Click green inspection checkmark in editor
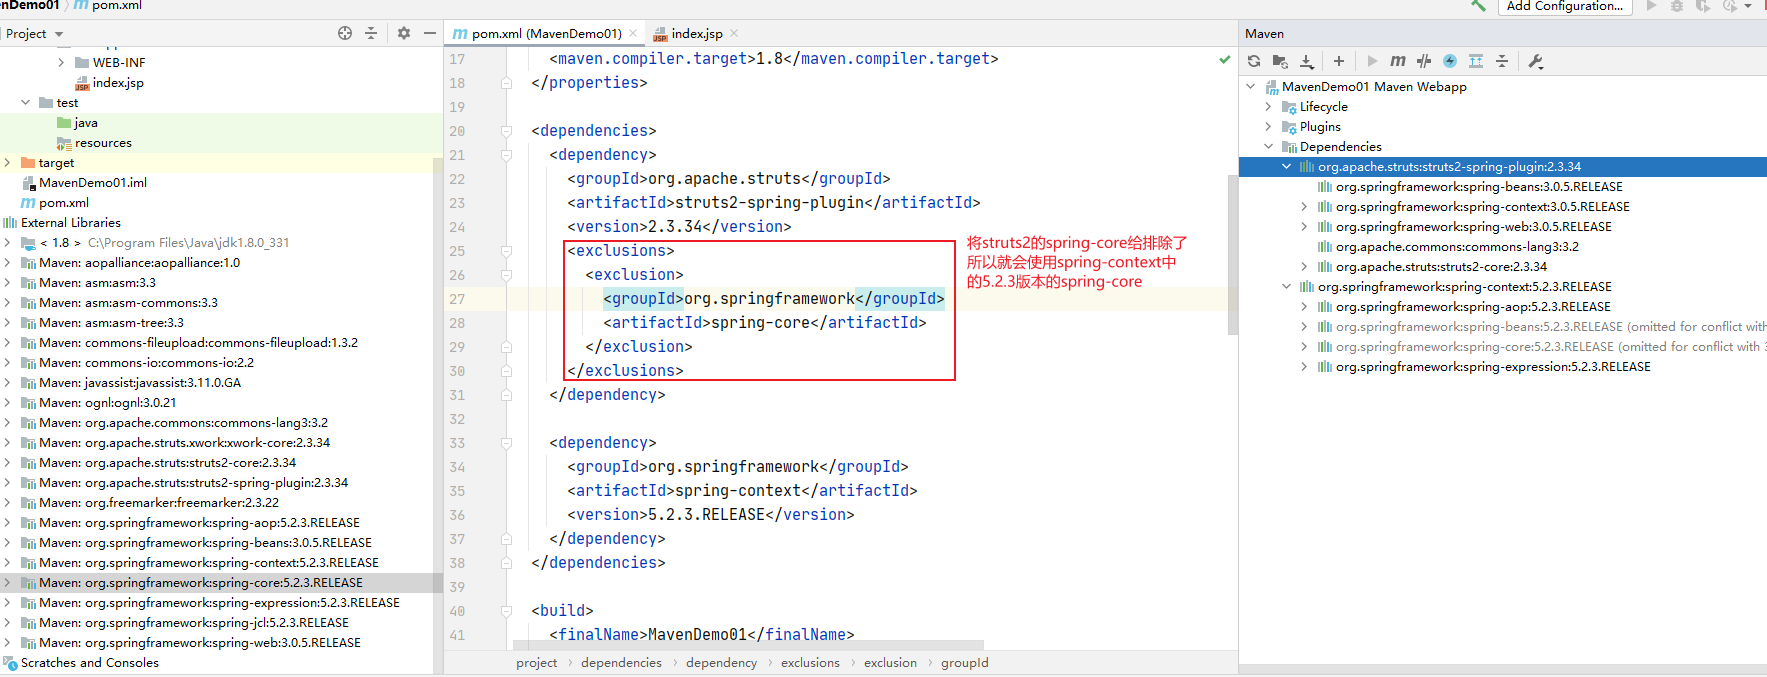 1225,59
